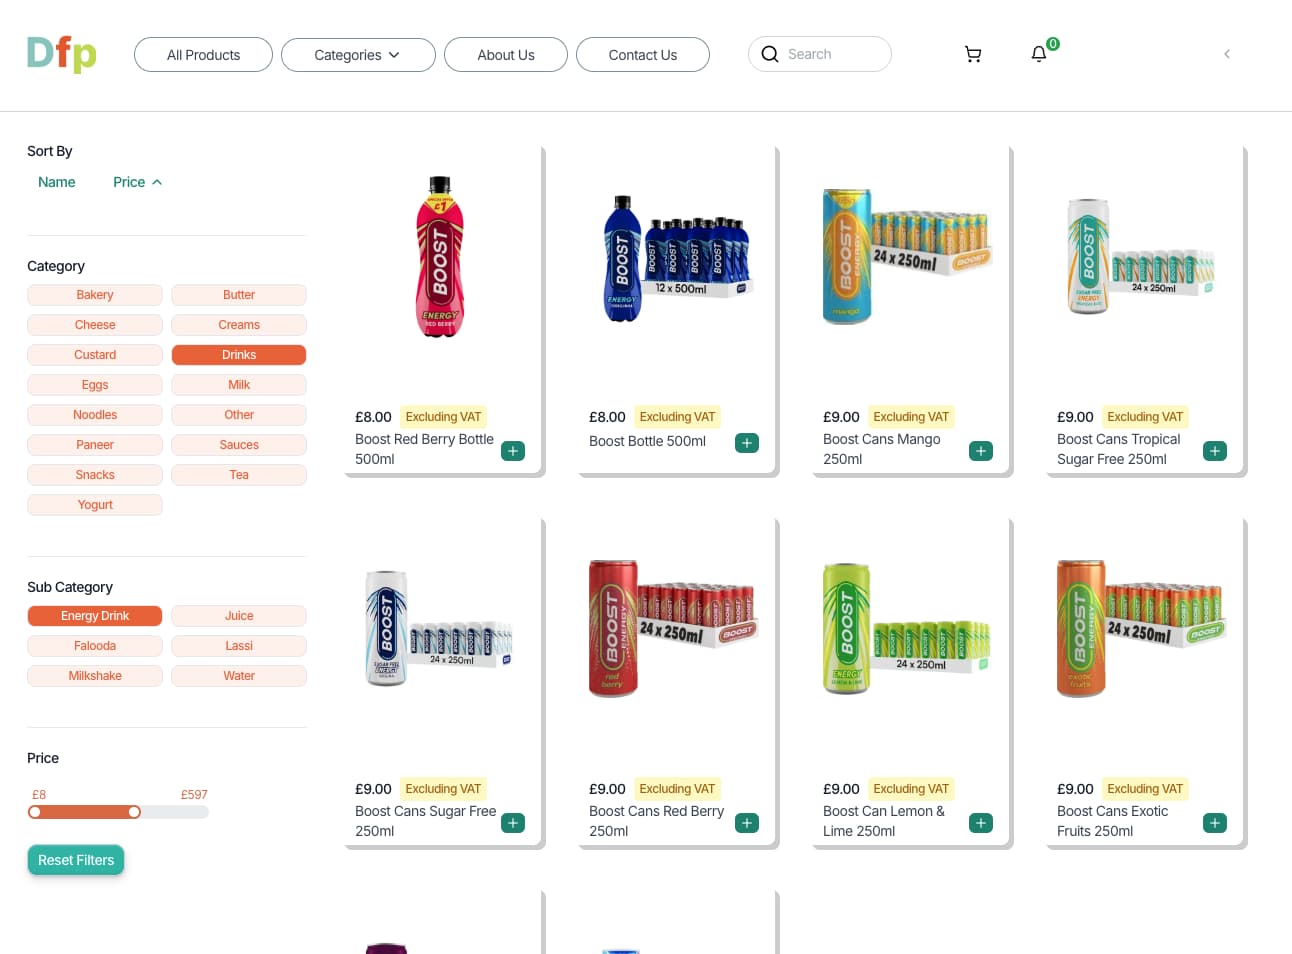
Task: Click Excluding VAT badge on Boost Bottle 500ml
Action: pyautogui.click(x=677, y=417)
